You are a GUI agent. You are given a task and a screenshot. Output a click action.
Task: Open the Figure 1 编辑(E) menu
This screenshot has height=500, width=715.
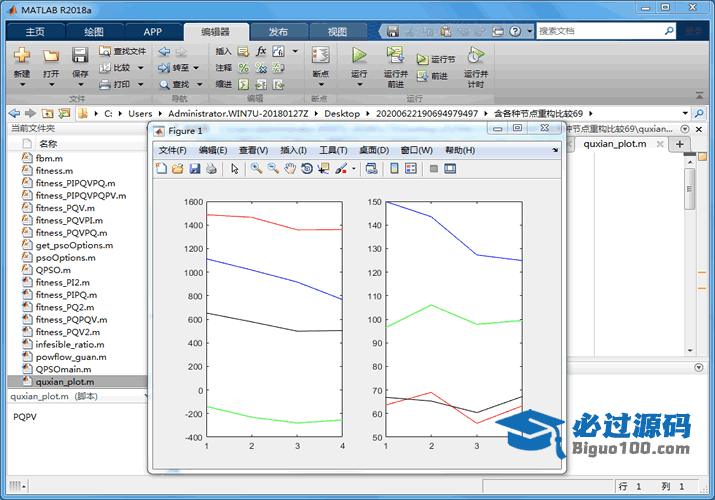[213, 150]
